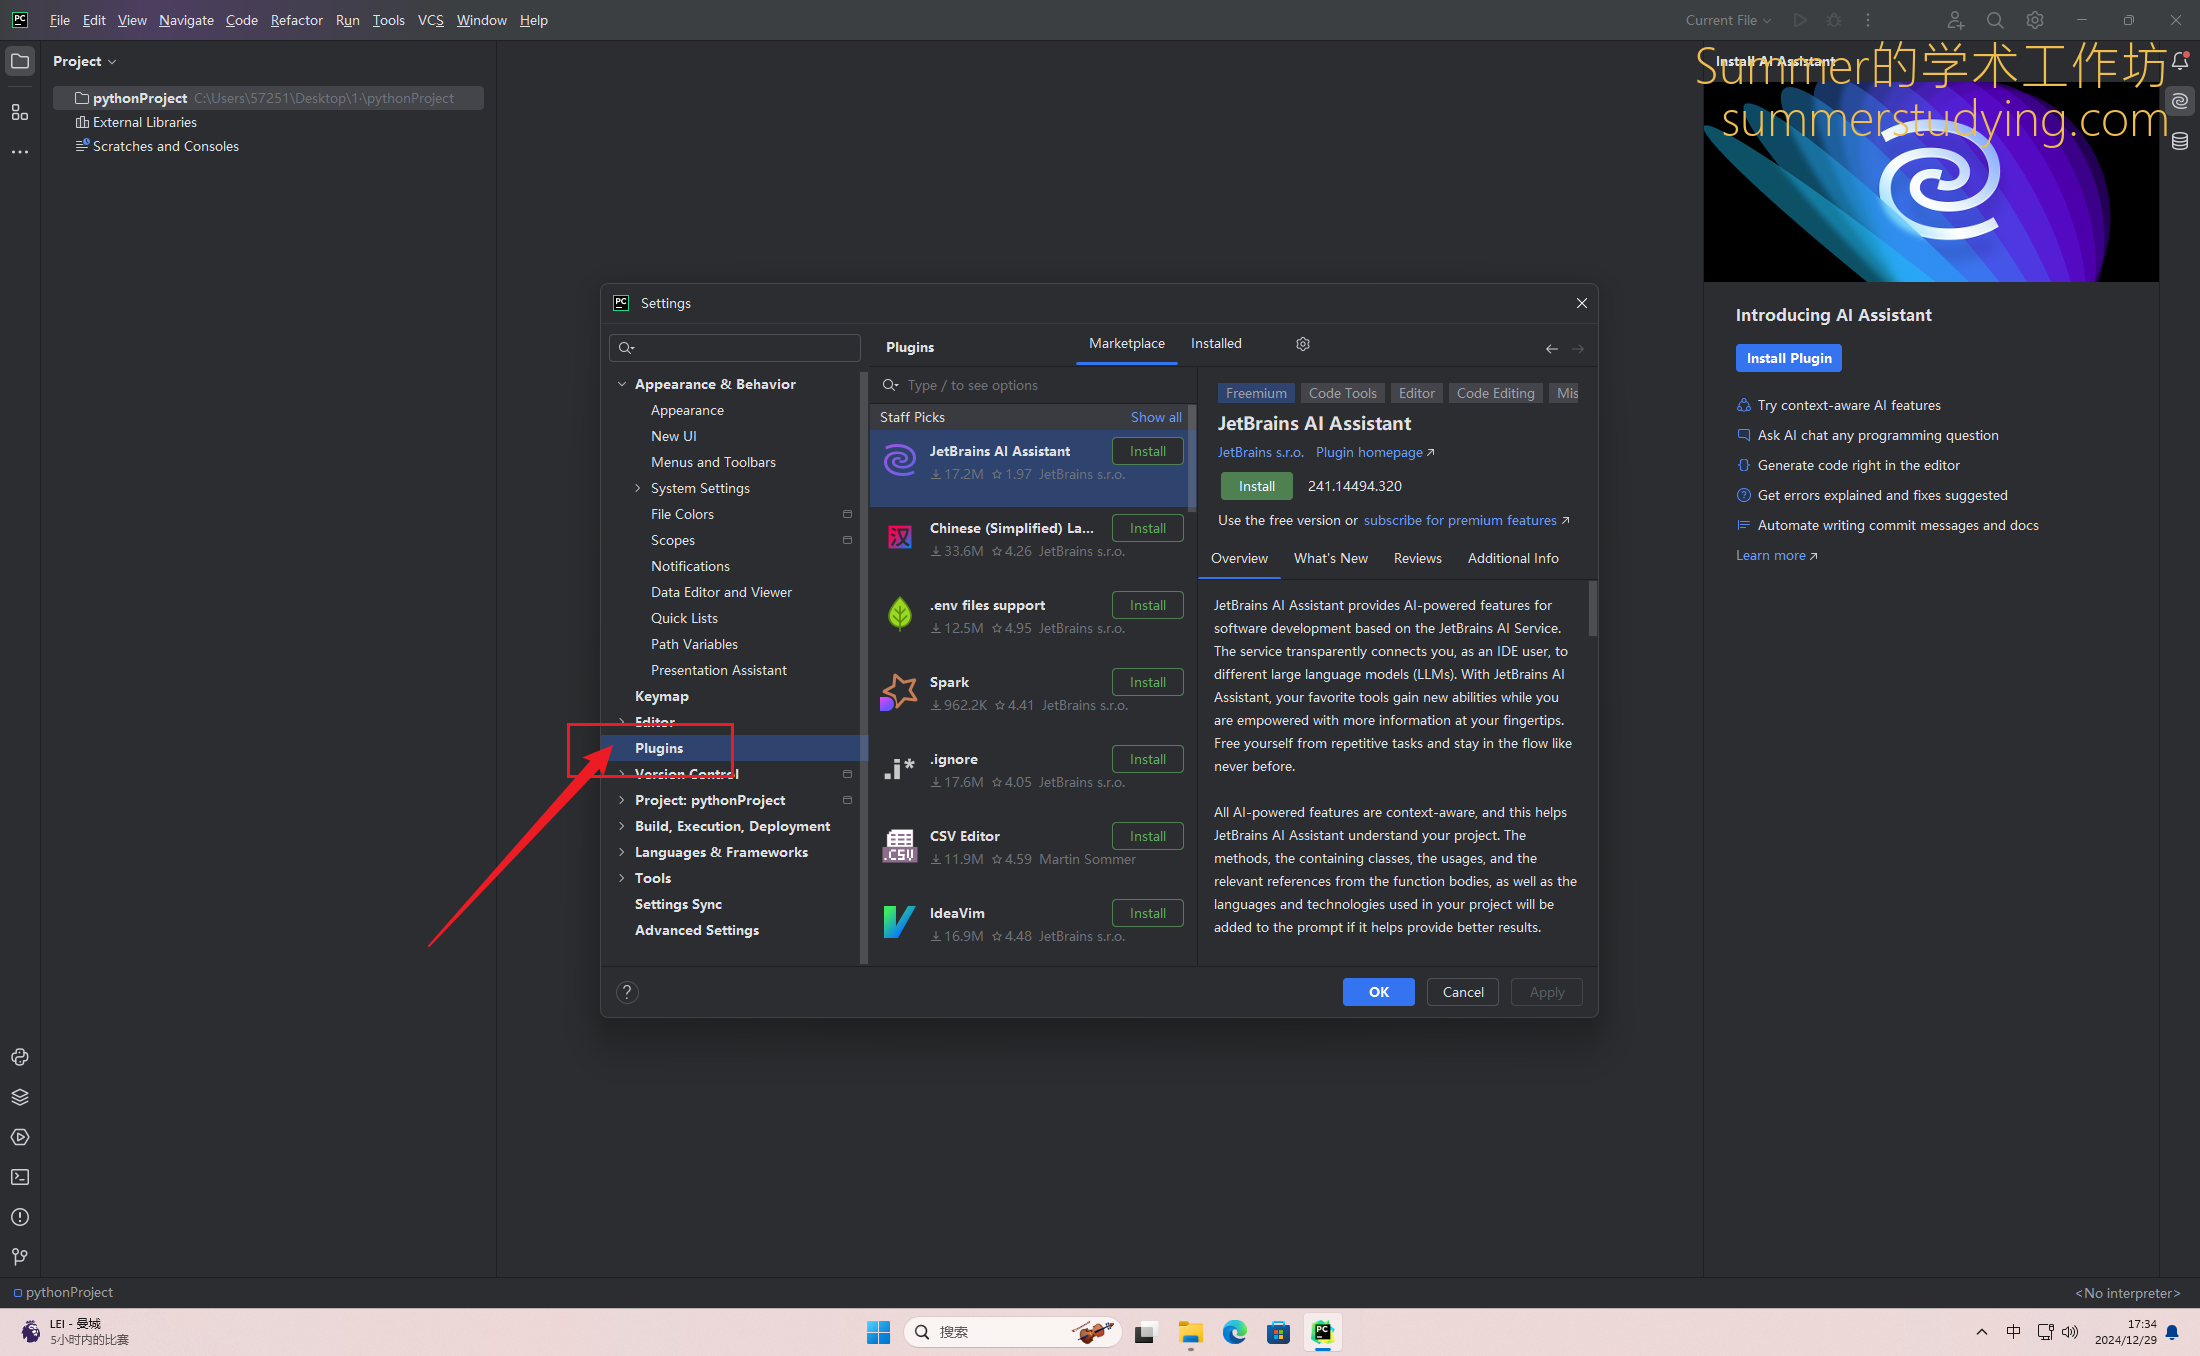Click blue Install Plugin button

pyautogui.click(x=1789, y=358)
